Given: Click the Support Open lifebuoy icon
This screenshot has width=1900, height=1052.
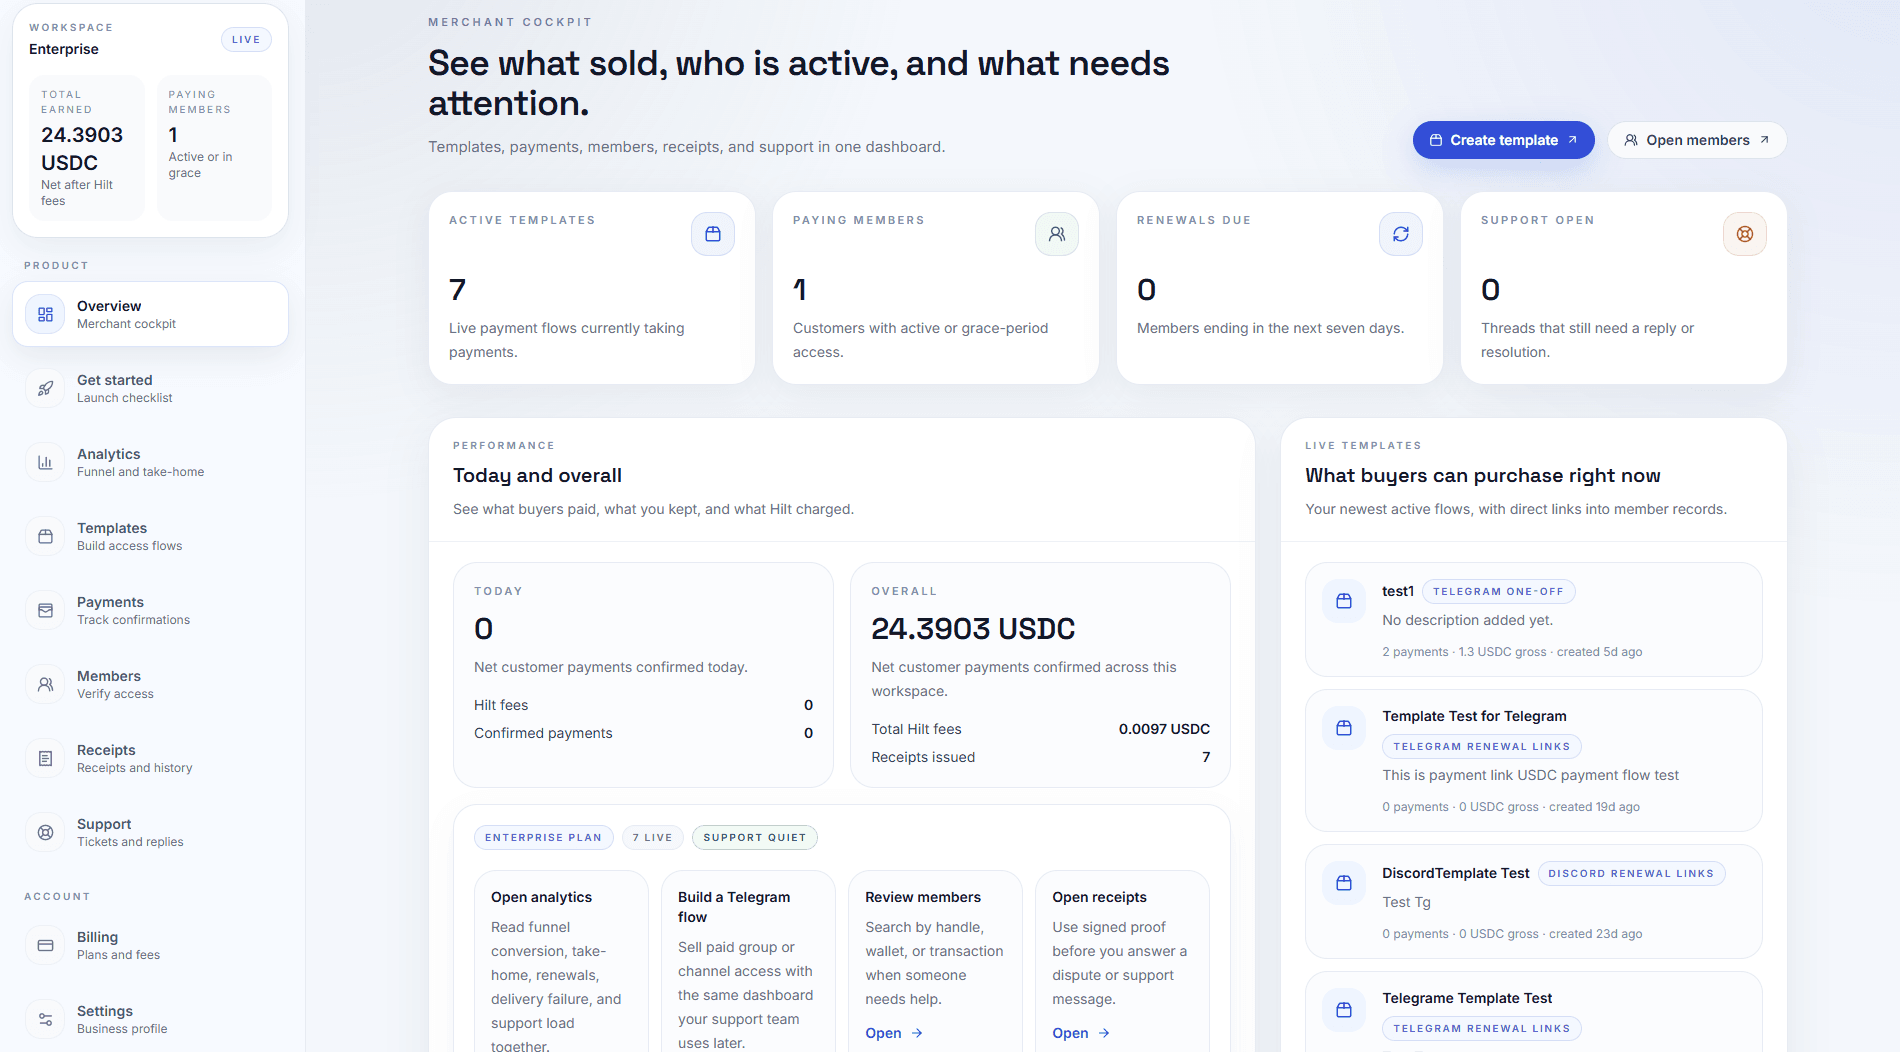Looking at the screenshot, I should click(1745, 234).
